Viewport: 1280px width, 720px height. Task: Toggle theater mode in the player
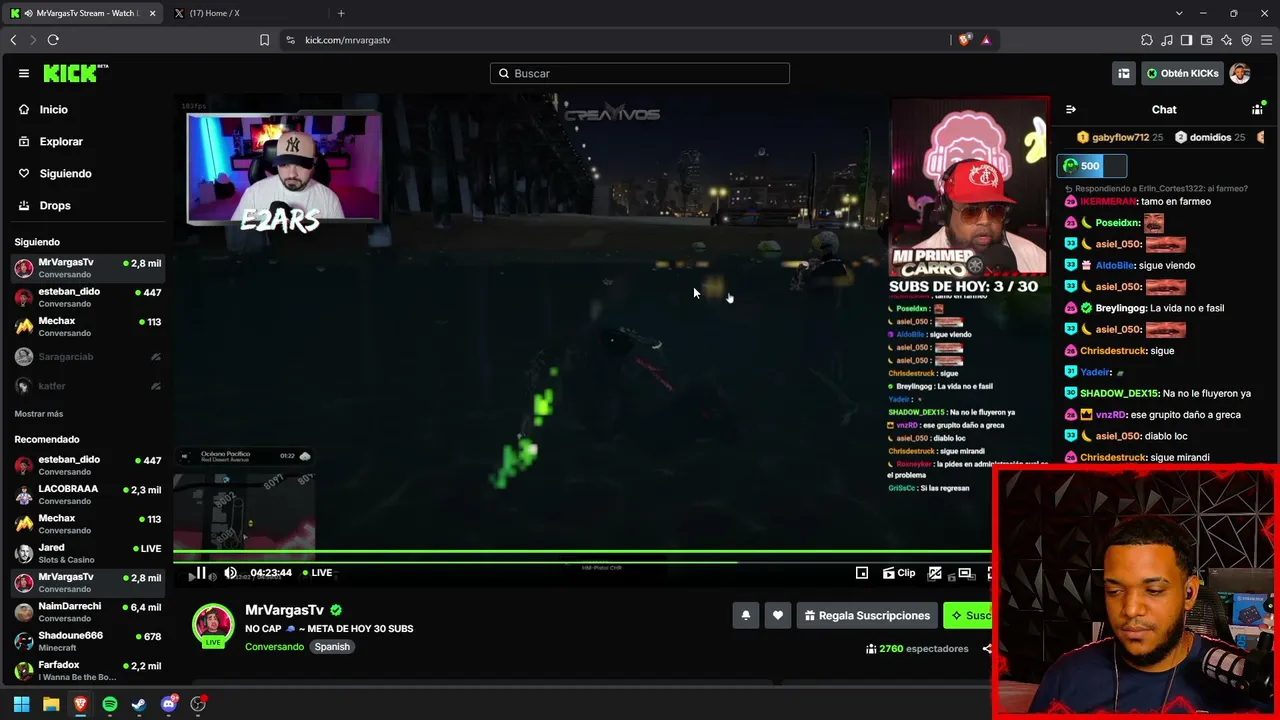tap(965, 573)
